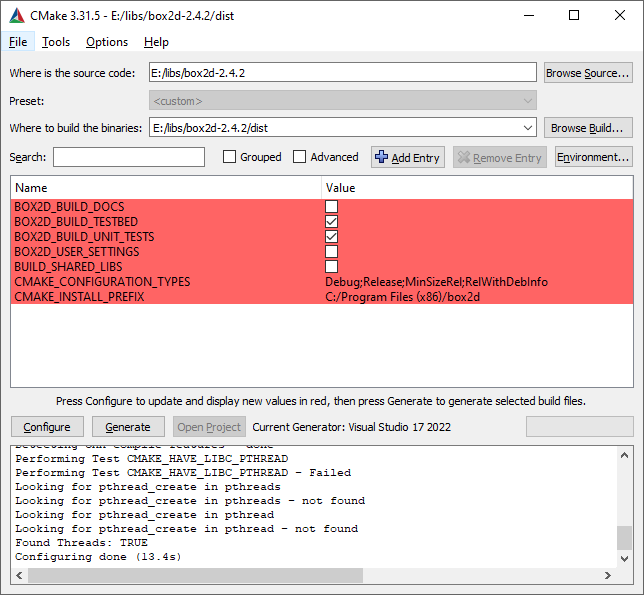Open the Options menu
The width and height of the screenshot is (644, 595).
pos(107,42)
